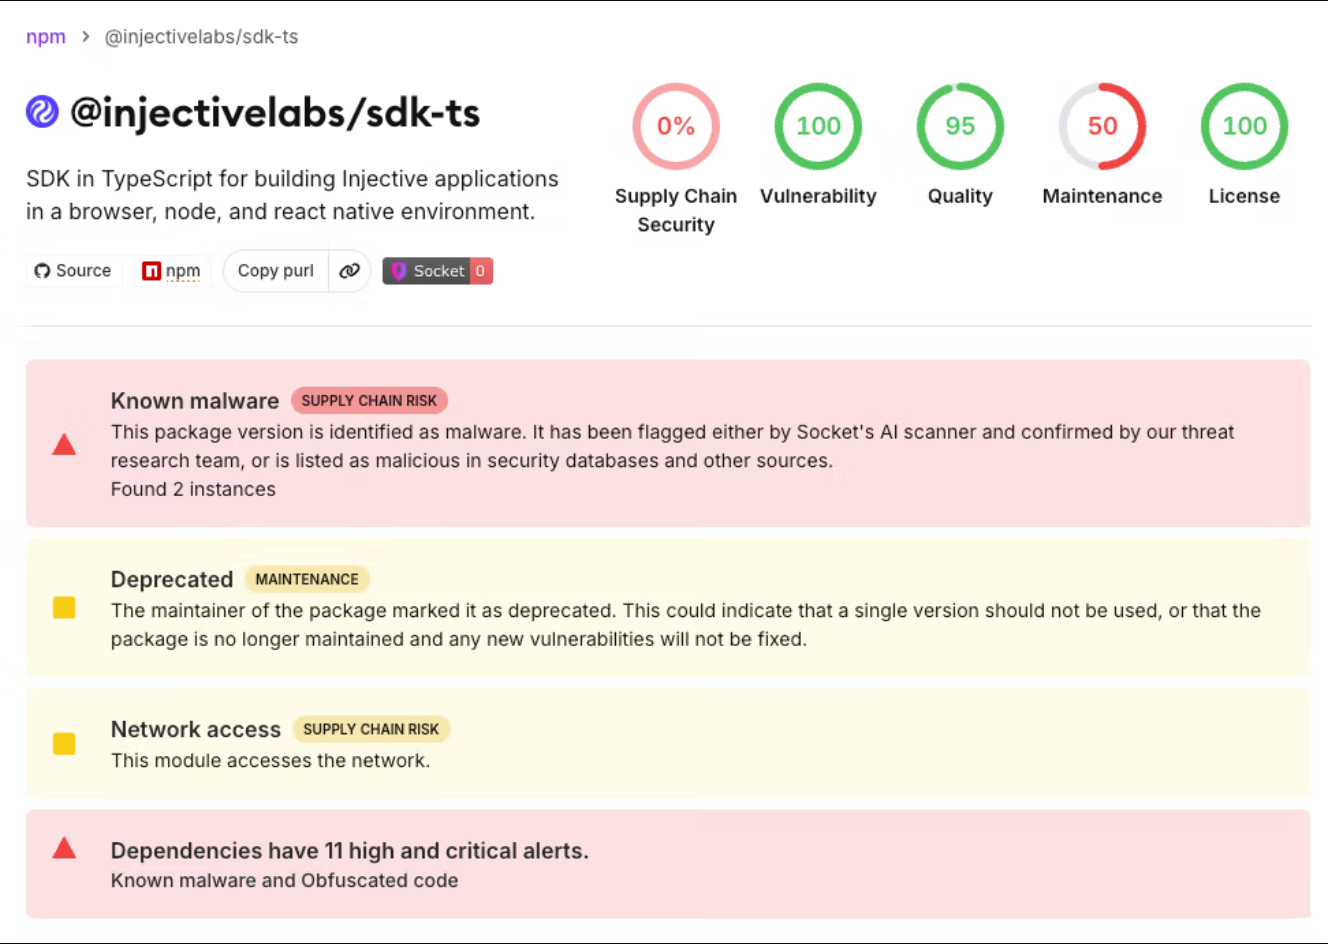Expand the Known malware alert

668,443
